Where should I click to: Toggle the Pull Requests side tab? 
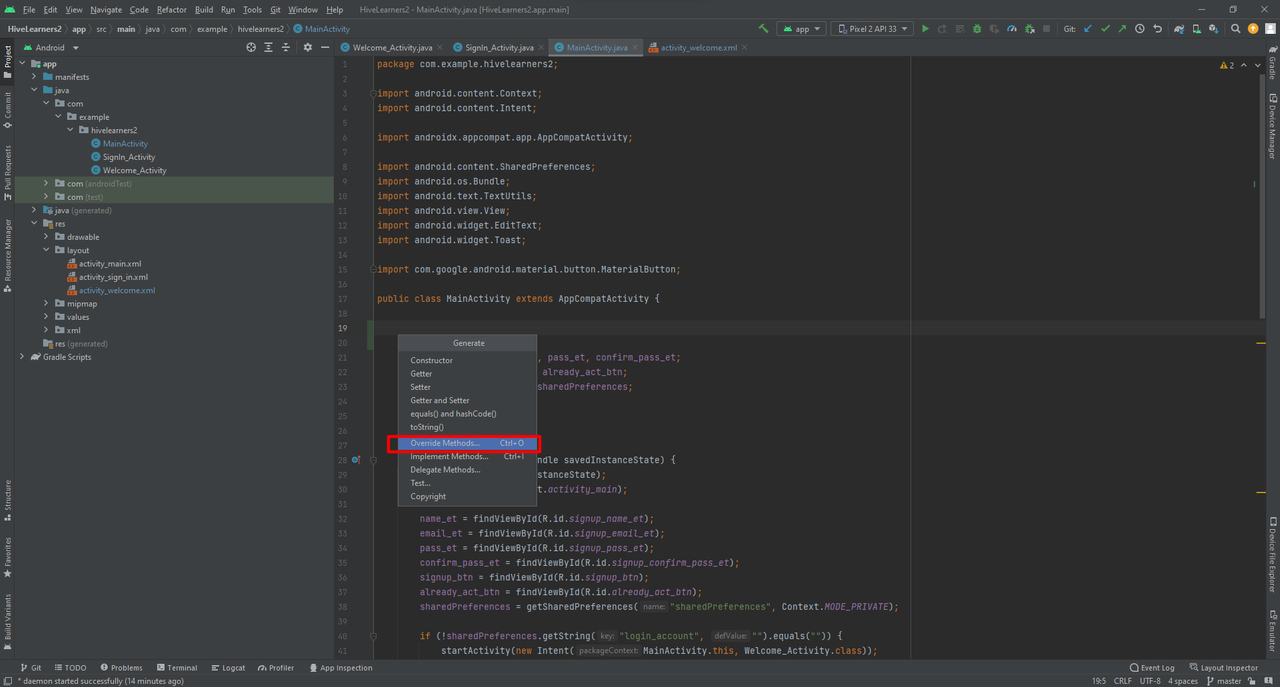coord(7,173)
